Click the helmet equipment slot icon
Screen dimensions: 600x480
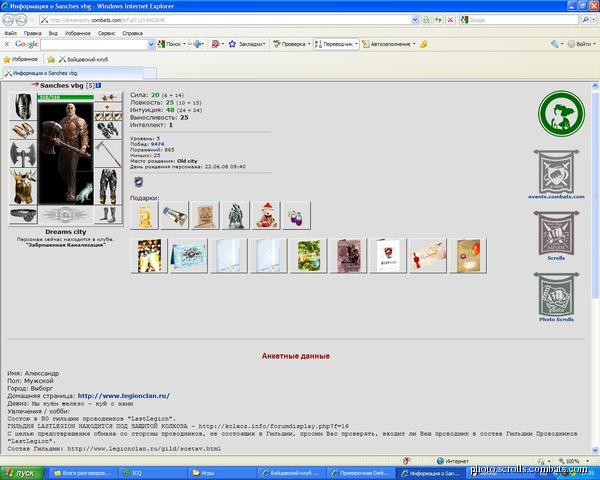[x=23, y=106]
